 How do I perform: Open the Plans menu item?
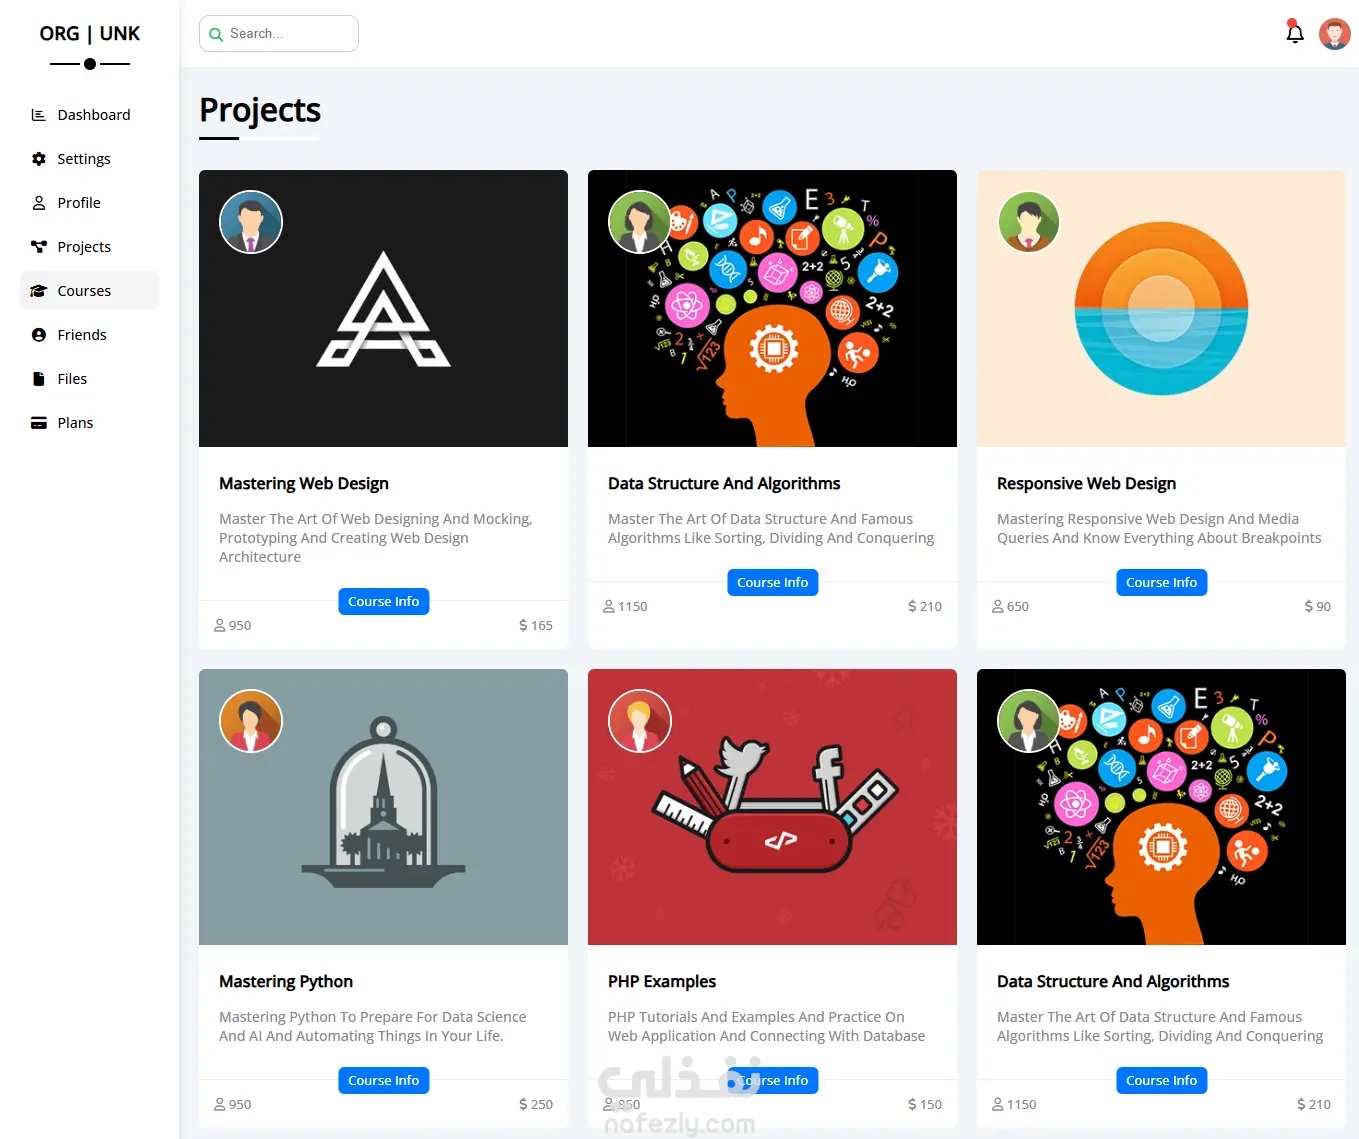75,423
